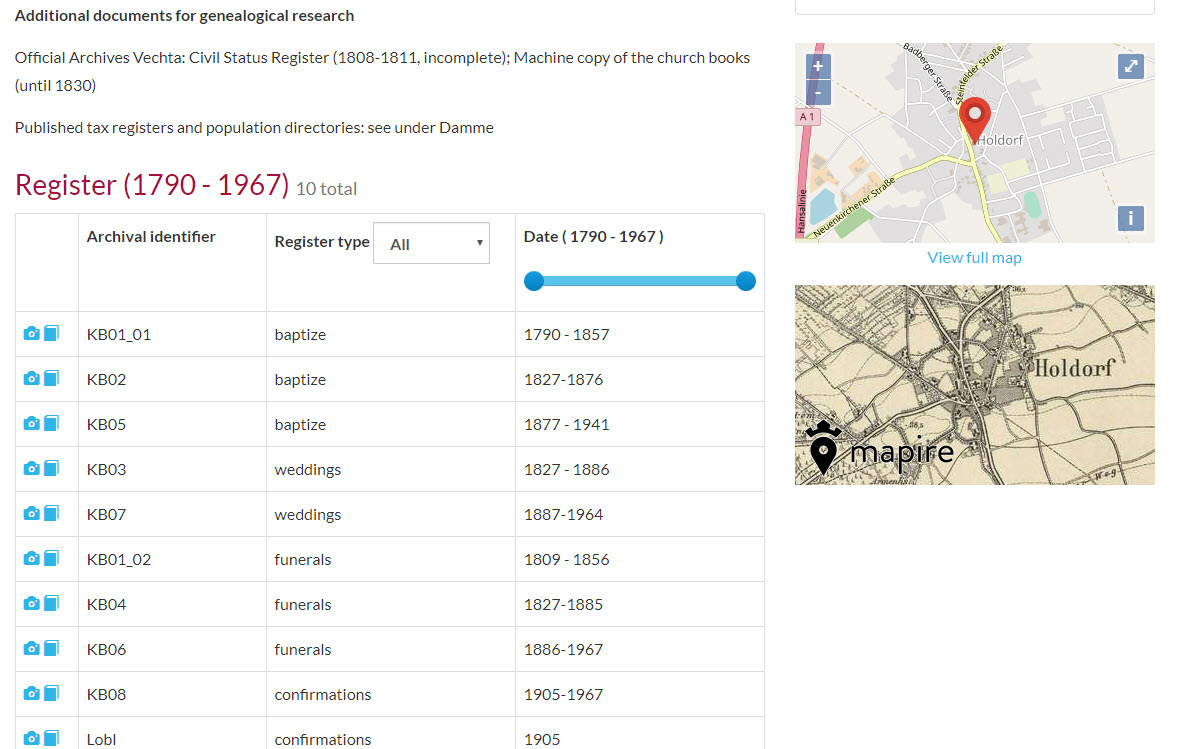Image resolution: width=1197 pixels, height=749 pixels.
Task: Open book details for KB01_02
Action: pos(51,558)
